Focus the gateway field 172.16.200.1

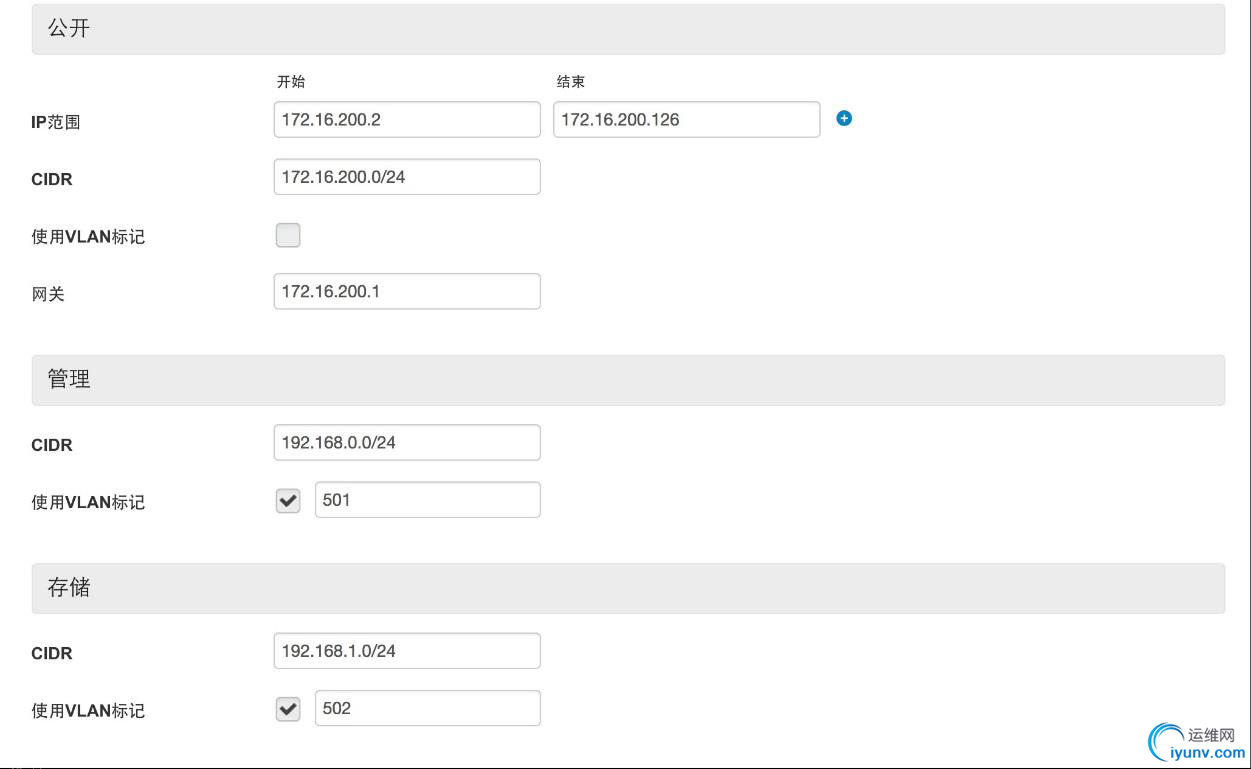tap(407, 292)
